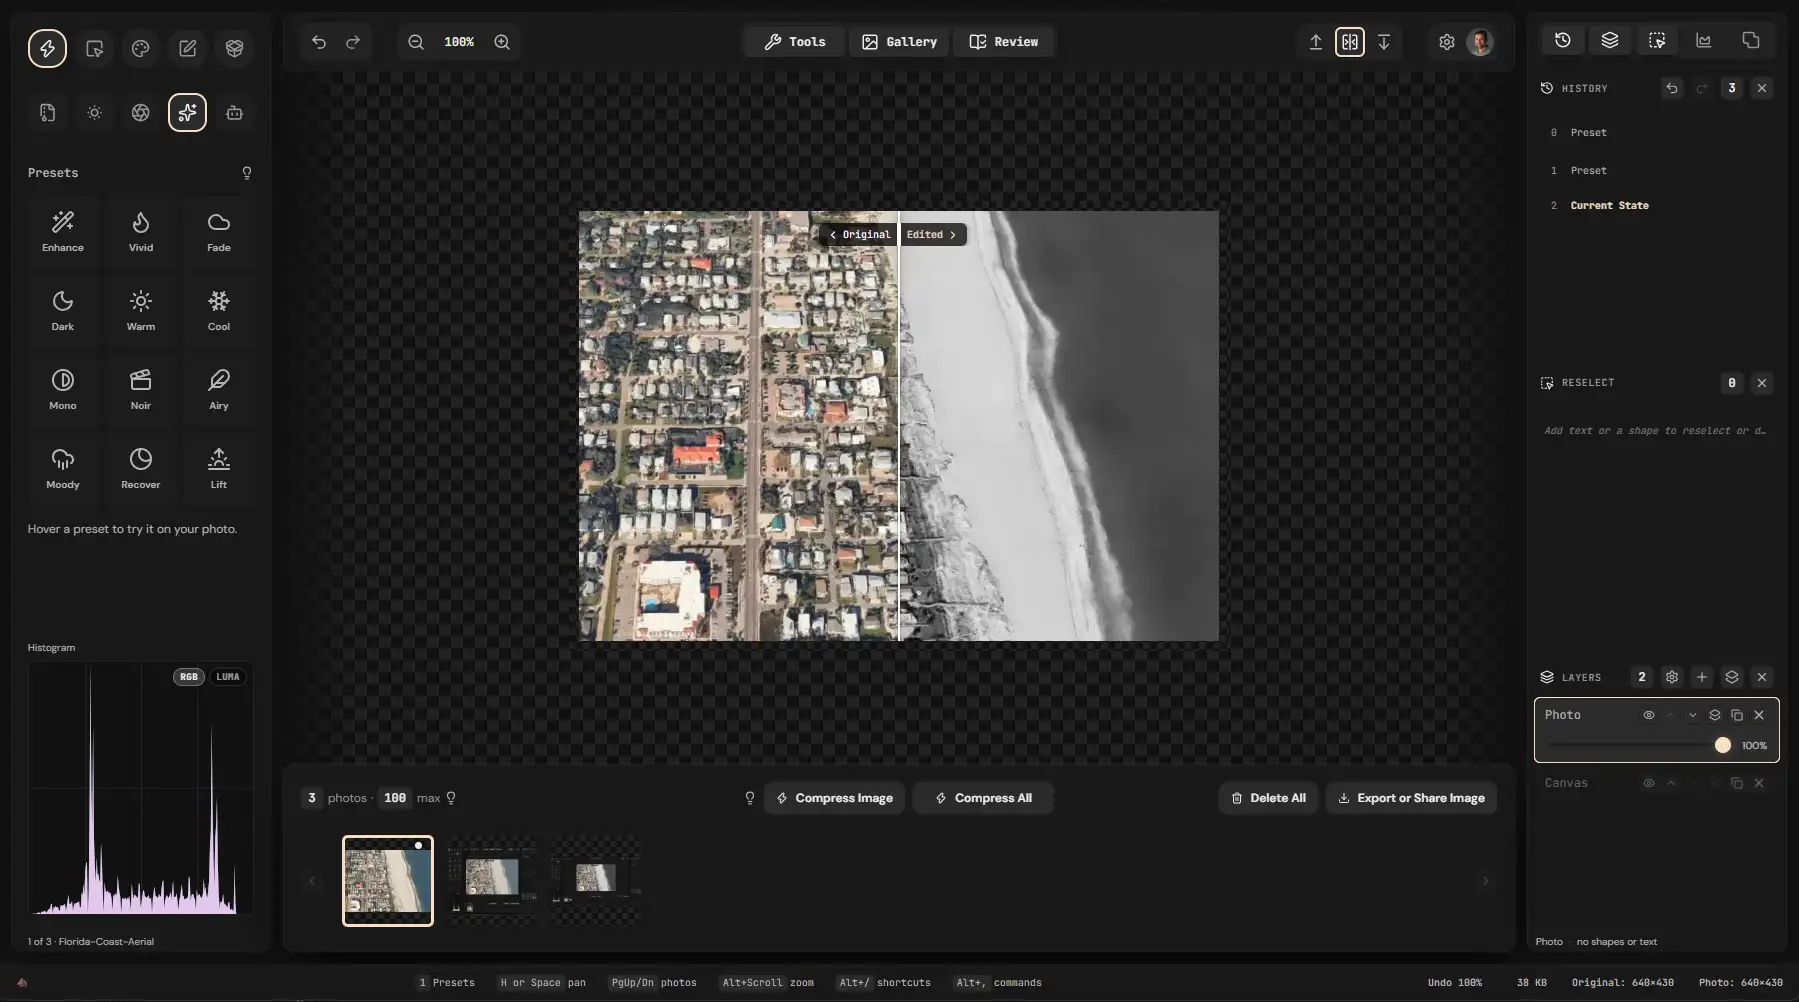1799x1002 pixels.
Task: Select history entry 1 Preset
Action: point(1656,170)
